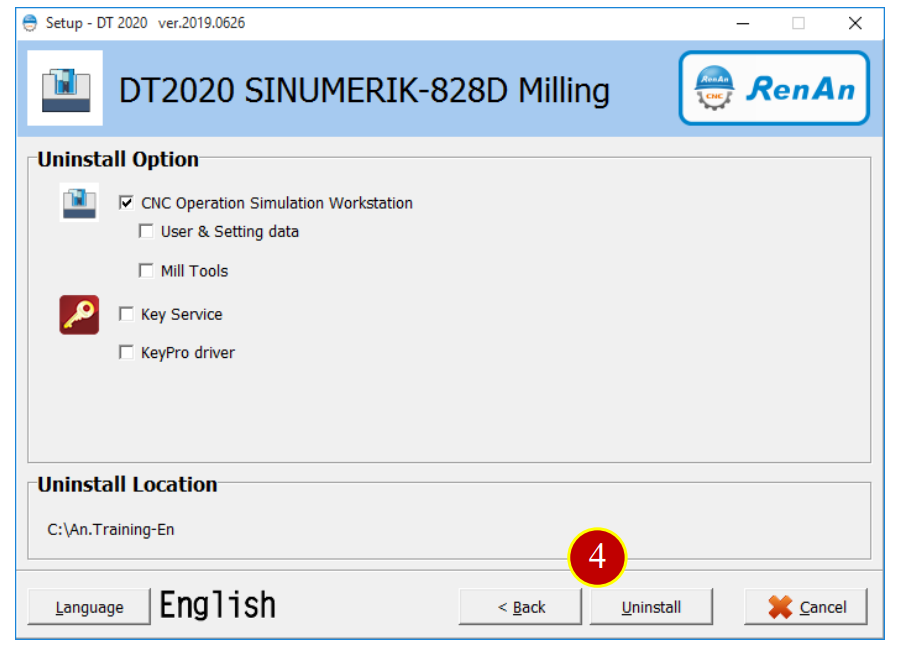Image resolution: width=900 pixels, height=648 pixels.
Task: Click the milling machine icon in the header
Action: point(65,88)
